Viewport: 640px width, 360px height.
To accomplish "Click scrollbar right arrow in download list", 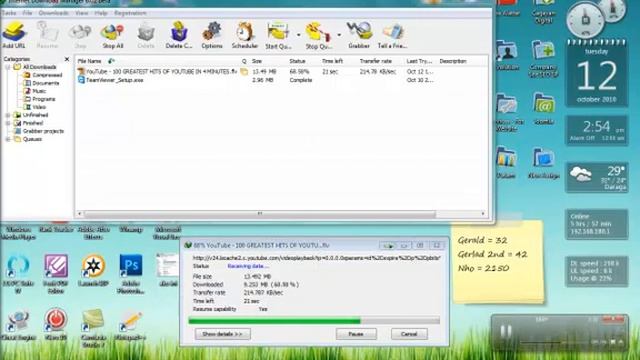I will 483,213.
